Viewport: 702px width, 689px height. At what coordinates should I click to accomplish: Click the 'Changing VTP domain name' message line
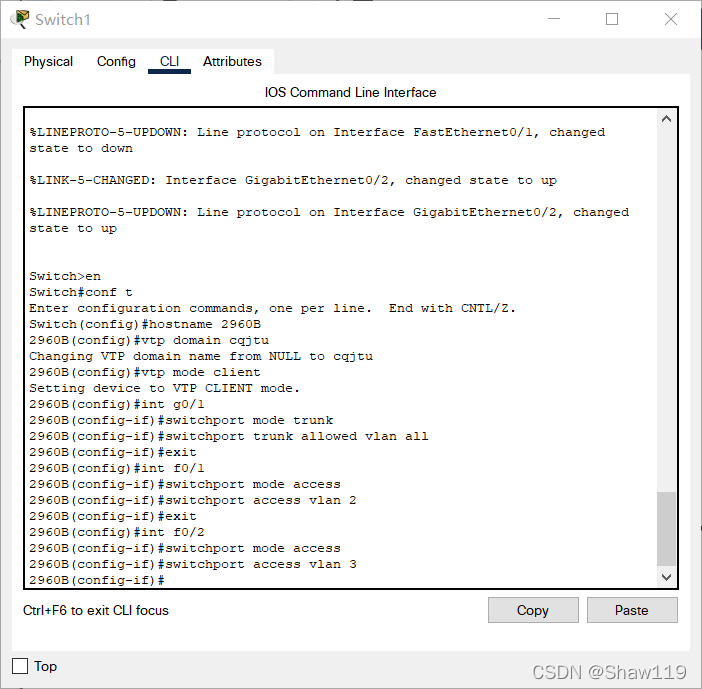pos(201,356)
